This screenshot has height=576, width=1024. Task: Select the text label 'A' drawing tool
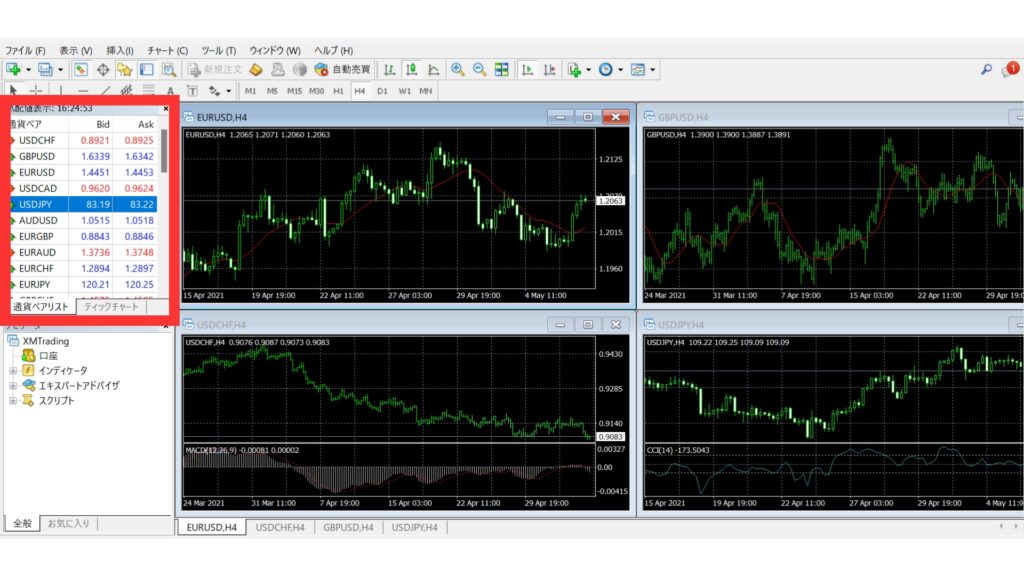[170, 91]
